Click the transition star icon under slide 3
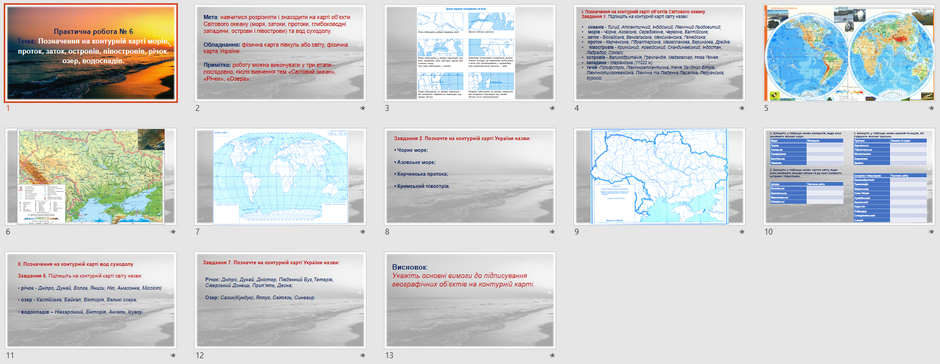The image size is (940, 364). point(552,108)
